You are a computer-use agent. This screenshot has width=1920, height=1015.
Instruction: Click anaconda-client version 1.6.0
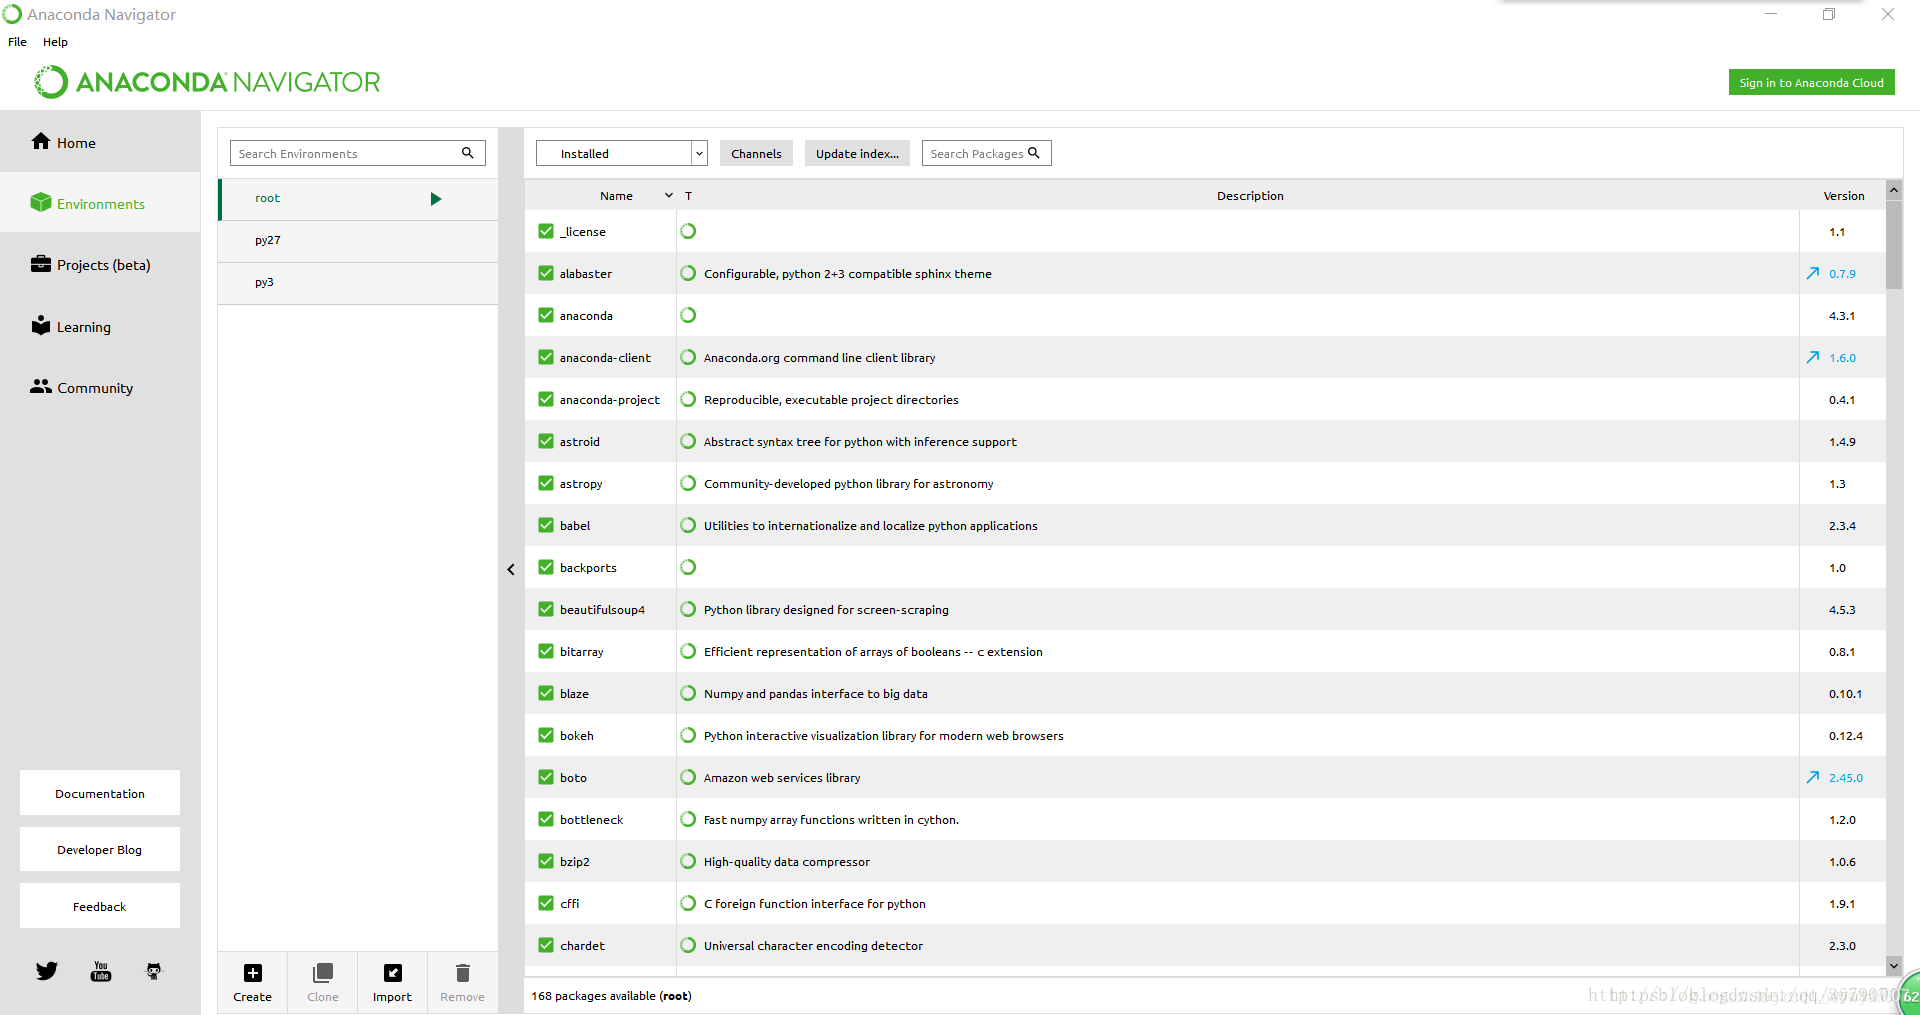coord(1842,358)
